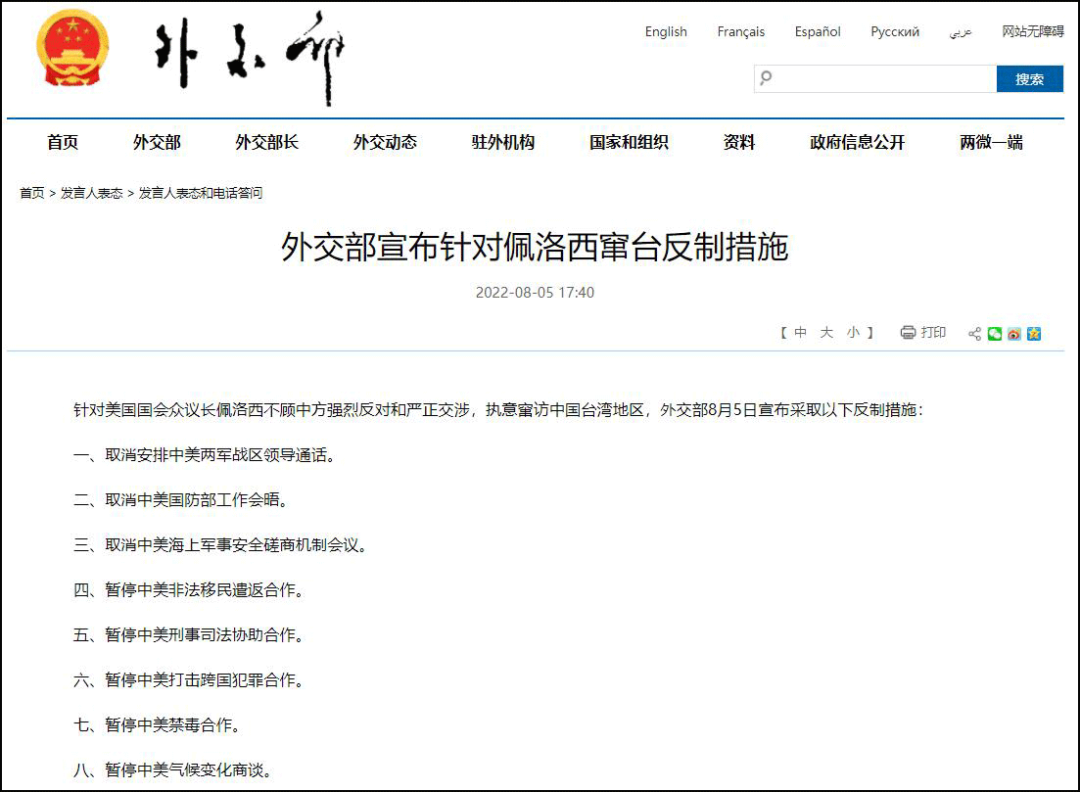Open 国家和组织 navigation menu item
Image resolution: width=1080 pixels, height=792 pixels.
point(629,142)
